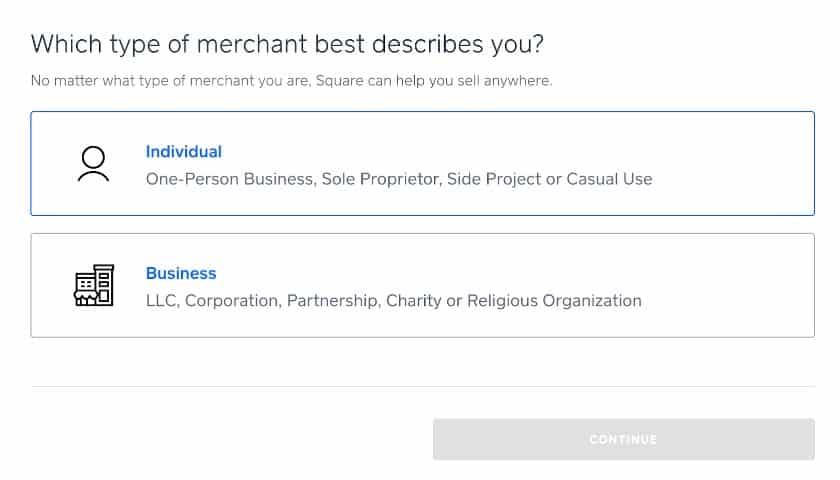
Task: Click empty space inside the Business card's right side
Action: (x=734, y=285)
